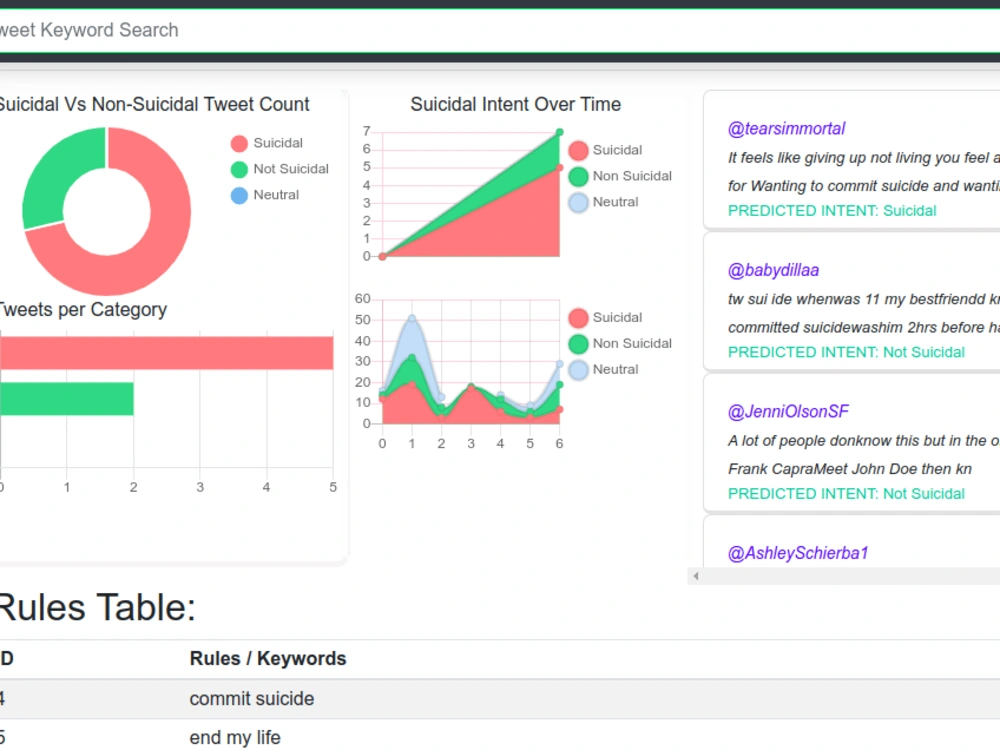The image size is (1000, 750).
Task: Select the 'end my life' rule row
Action: click(500, 737)
